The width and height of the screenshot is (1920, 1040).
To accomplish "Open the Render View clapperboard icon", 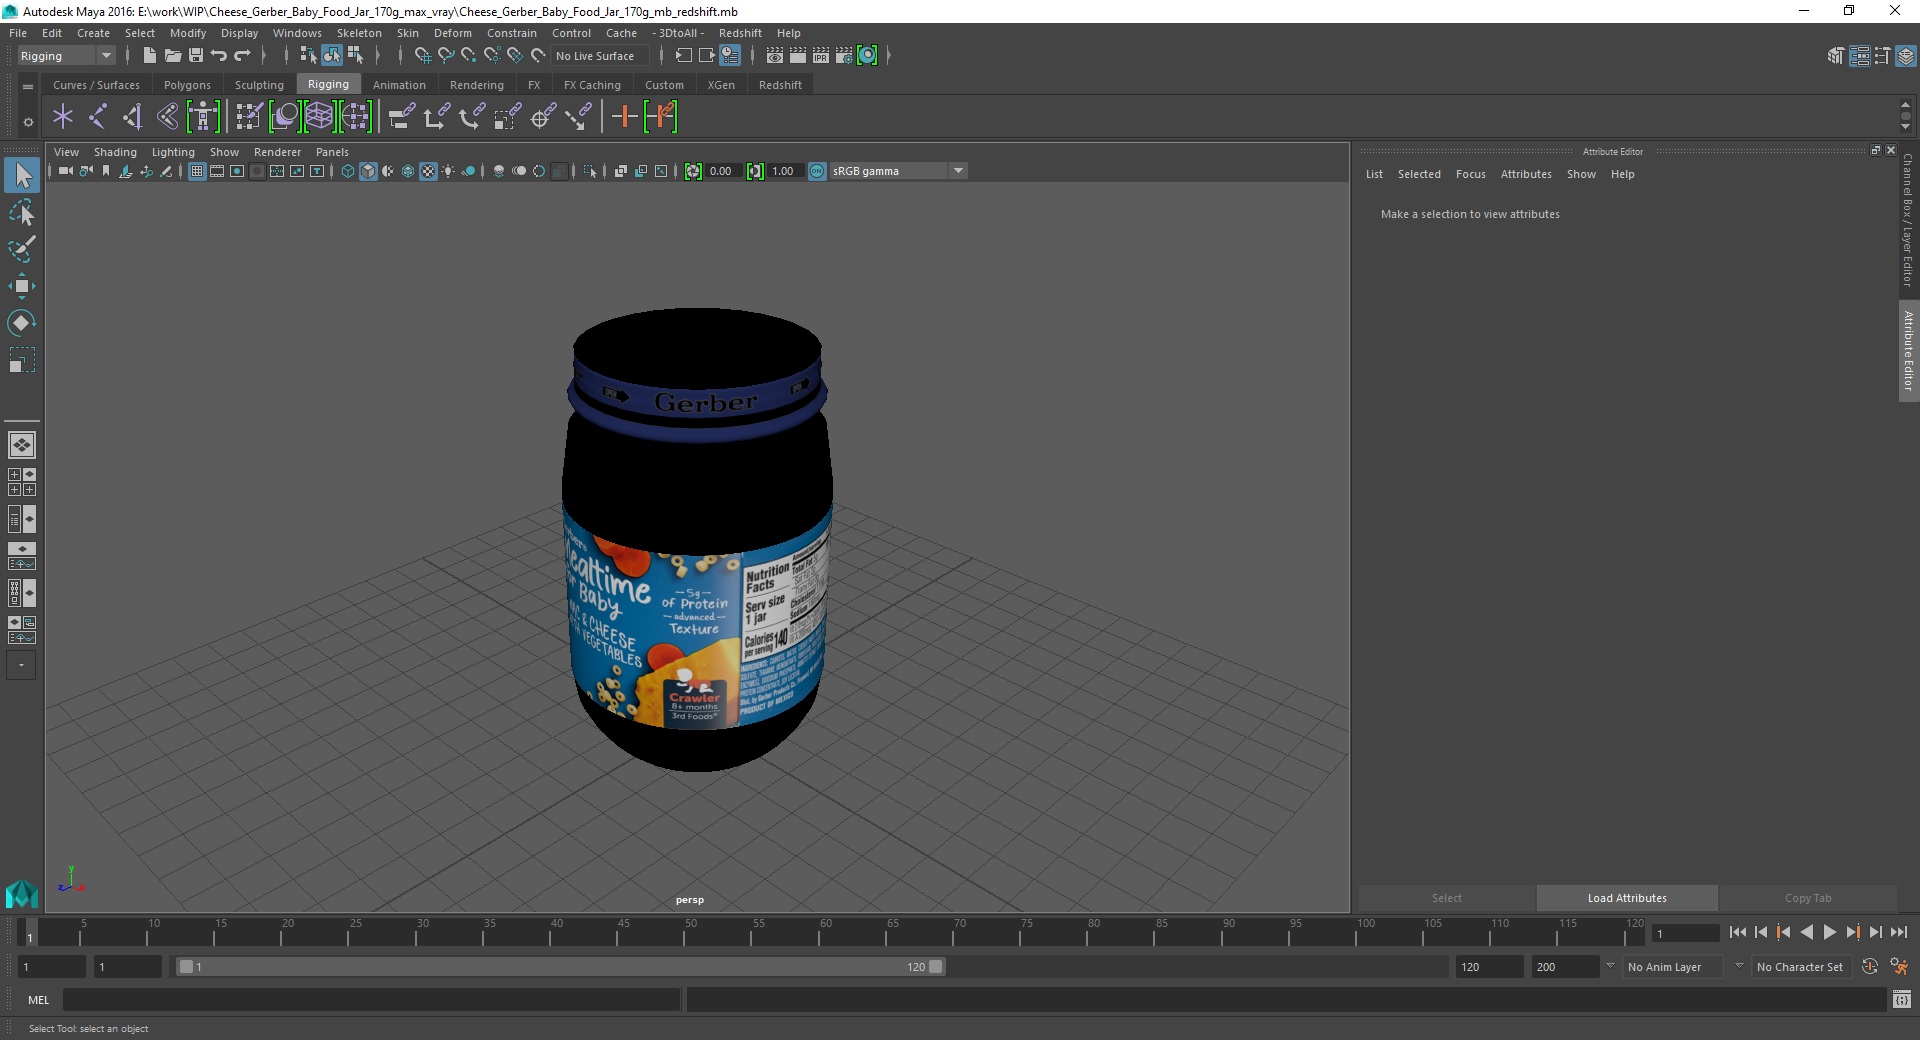I will (775, 56).
